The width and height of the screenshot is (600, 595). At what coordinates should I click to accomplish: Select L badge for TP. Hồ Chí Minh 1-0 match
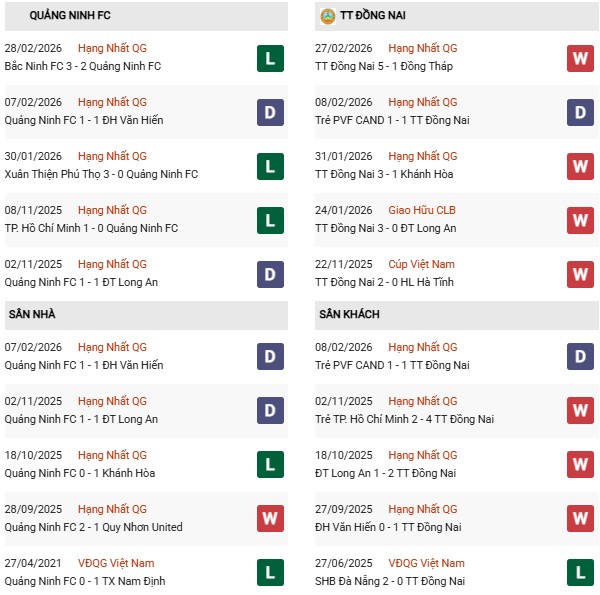[270, 220]
